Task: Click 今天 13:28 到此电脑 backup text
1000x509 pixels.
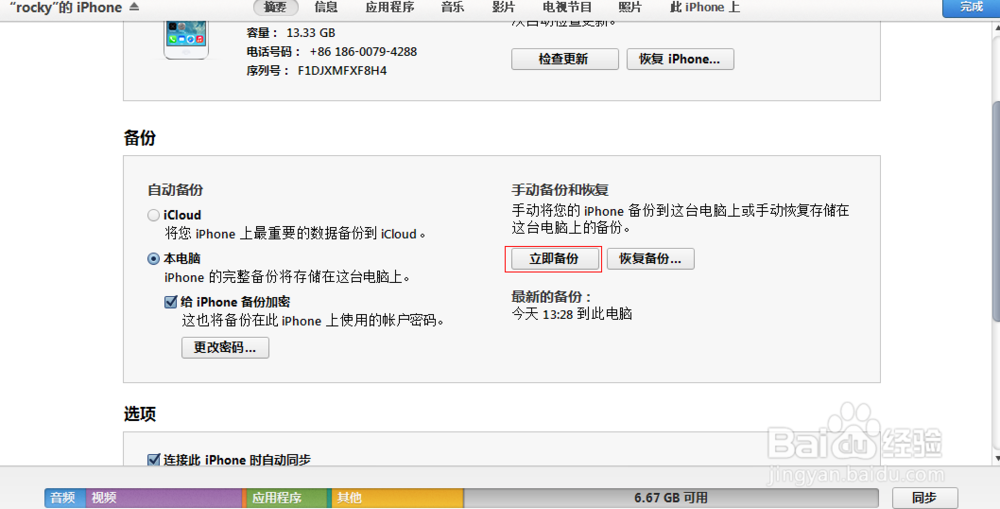Action: pos(572,314)
